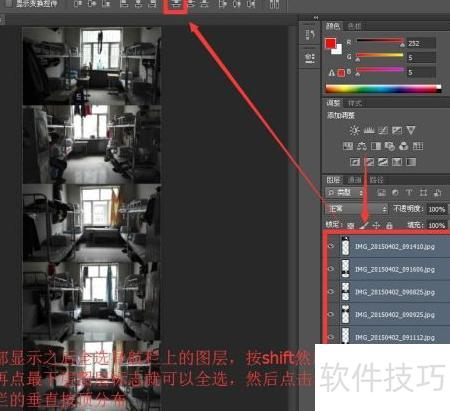
Task: Hide layer IMG_20150402_091606.jpg via its eye
Action: [x=331, y=269]
